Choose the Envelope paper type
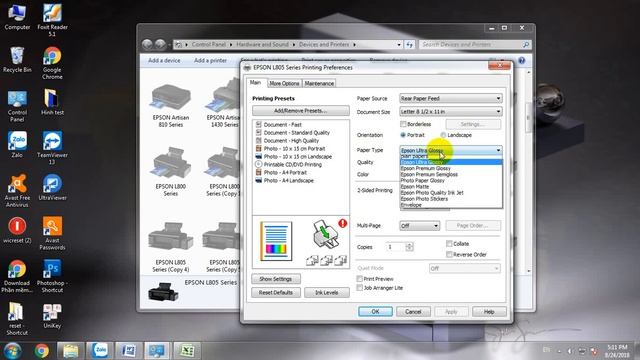640x360 pixels. click(x=451, y=205)
